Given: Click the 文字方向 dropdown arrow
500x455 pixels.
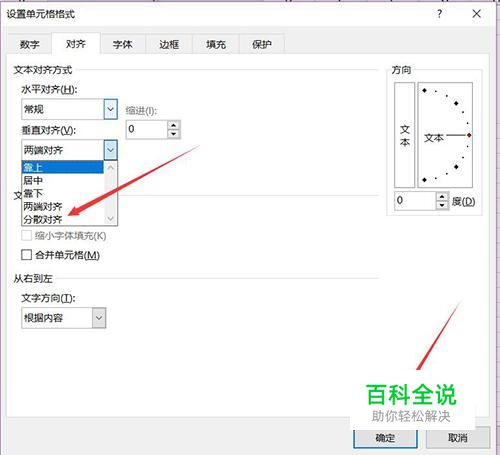Looking at the screenshot, I should pyautogui.click(x=99, y=318).
